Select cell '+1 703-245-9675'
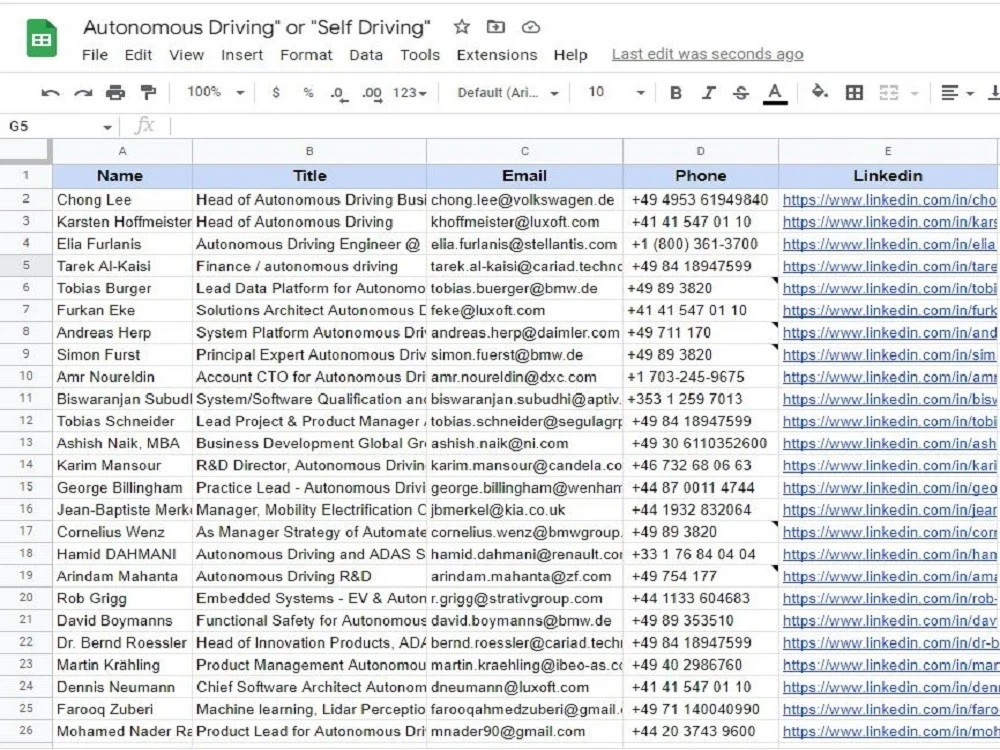The image size is (1000, 750). tap(701, 377)
